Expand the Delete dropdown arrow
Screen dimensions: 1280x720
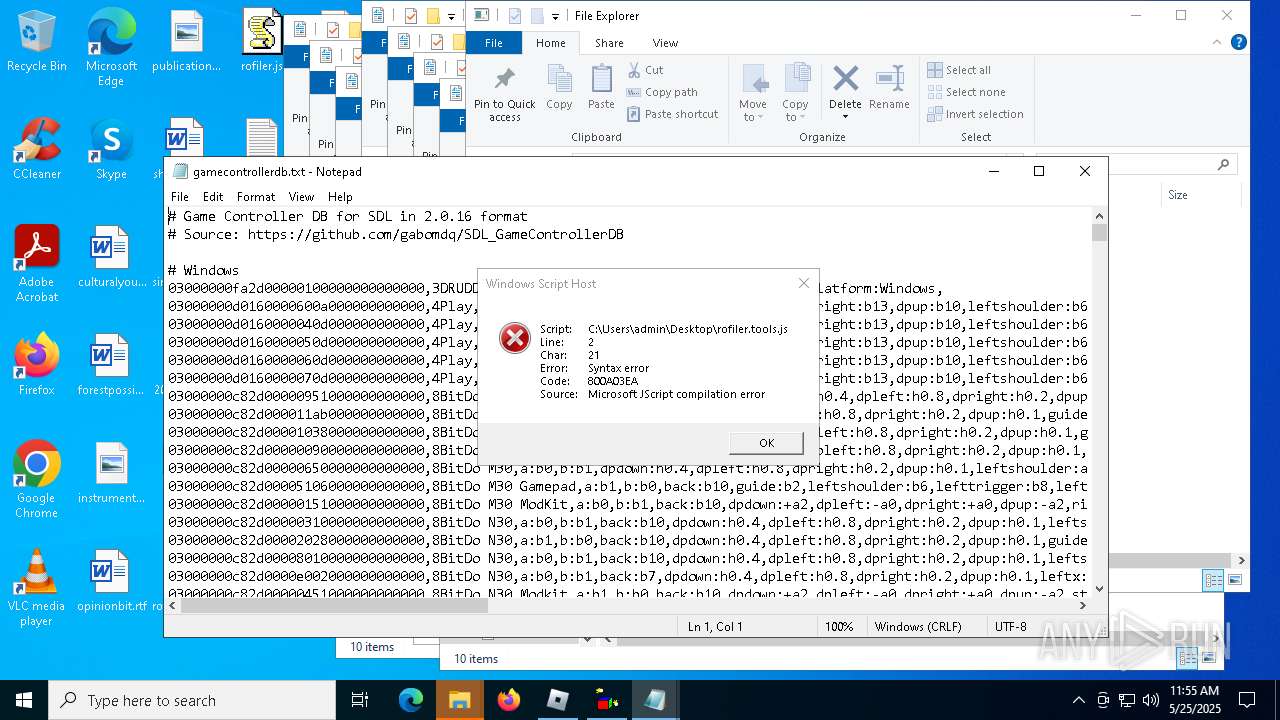pyautogui.click(x=845, y=117)
